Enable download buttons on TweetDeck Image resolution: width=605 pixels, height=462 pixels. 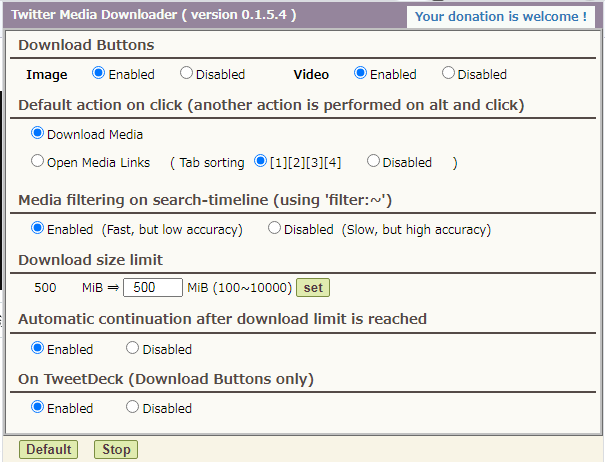[38, 407]
